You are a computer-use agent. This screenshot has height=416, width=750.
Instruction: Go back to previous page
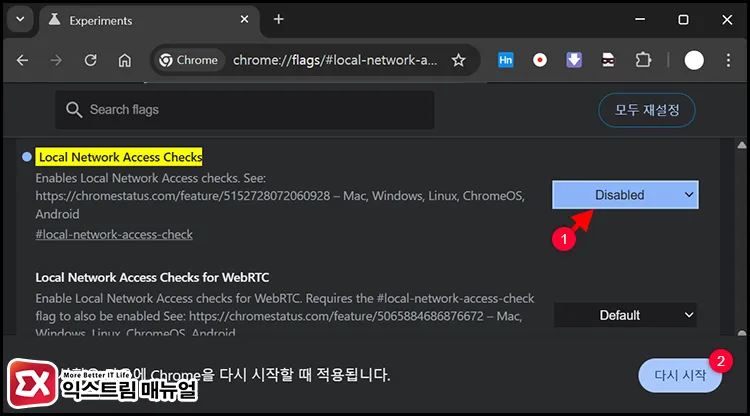(22, 60)
